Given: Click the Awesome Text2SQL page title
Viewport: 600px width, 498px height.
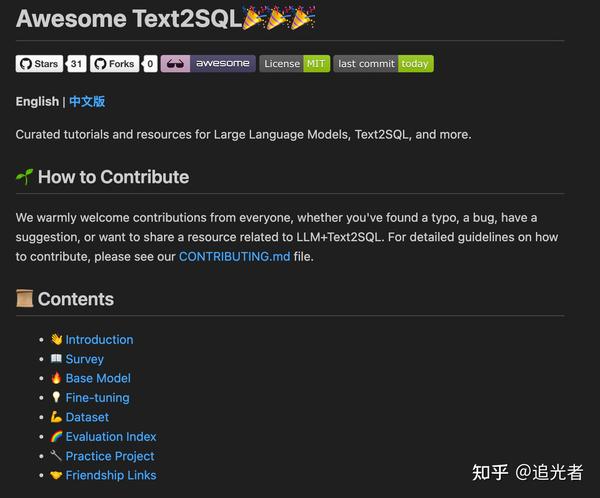Looking at the screenshot, I should coord(129,18).
